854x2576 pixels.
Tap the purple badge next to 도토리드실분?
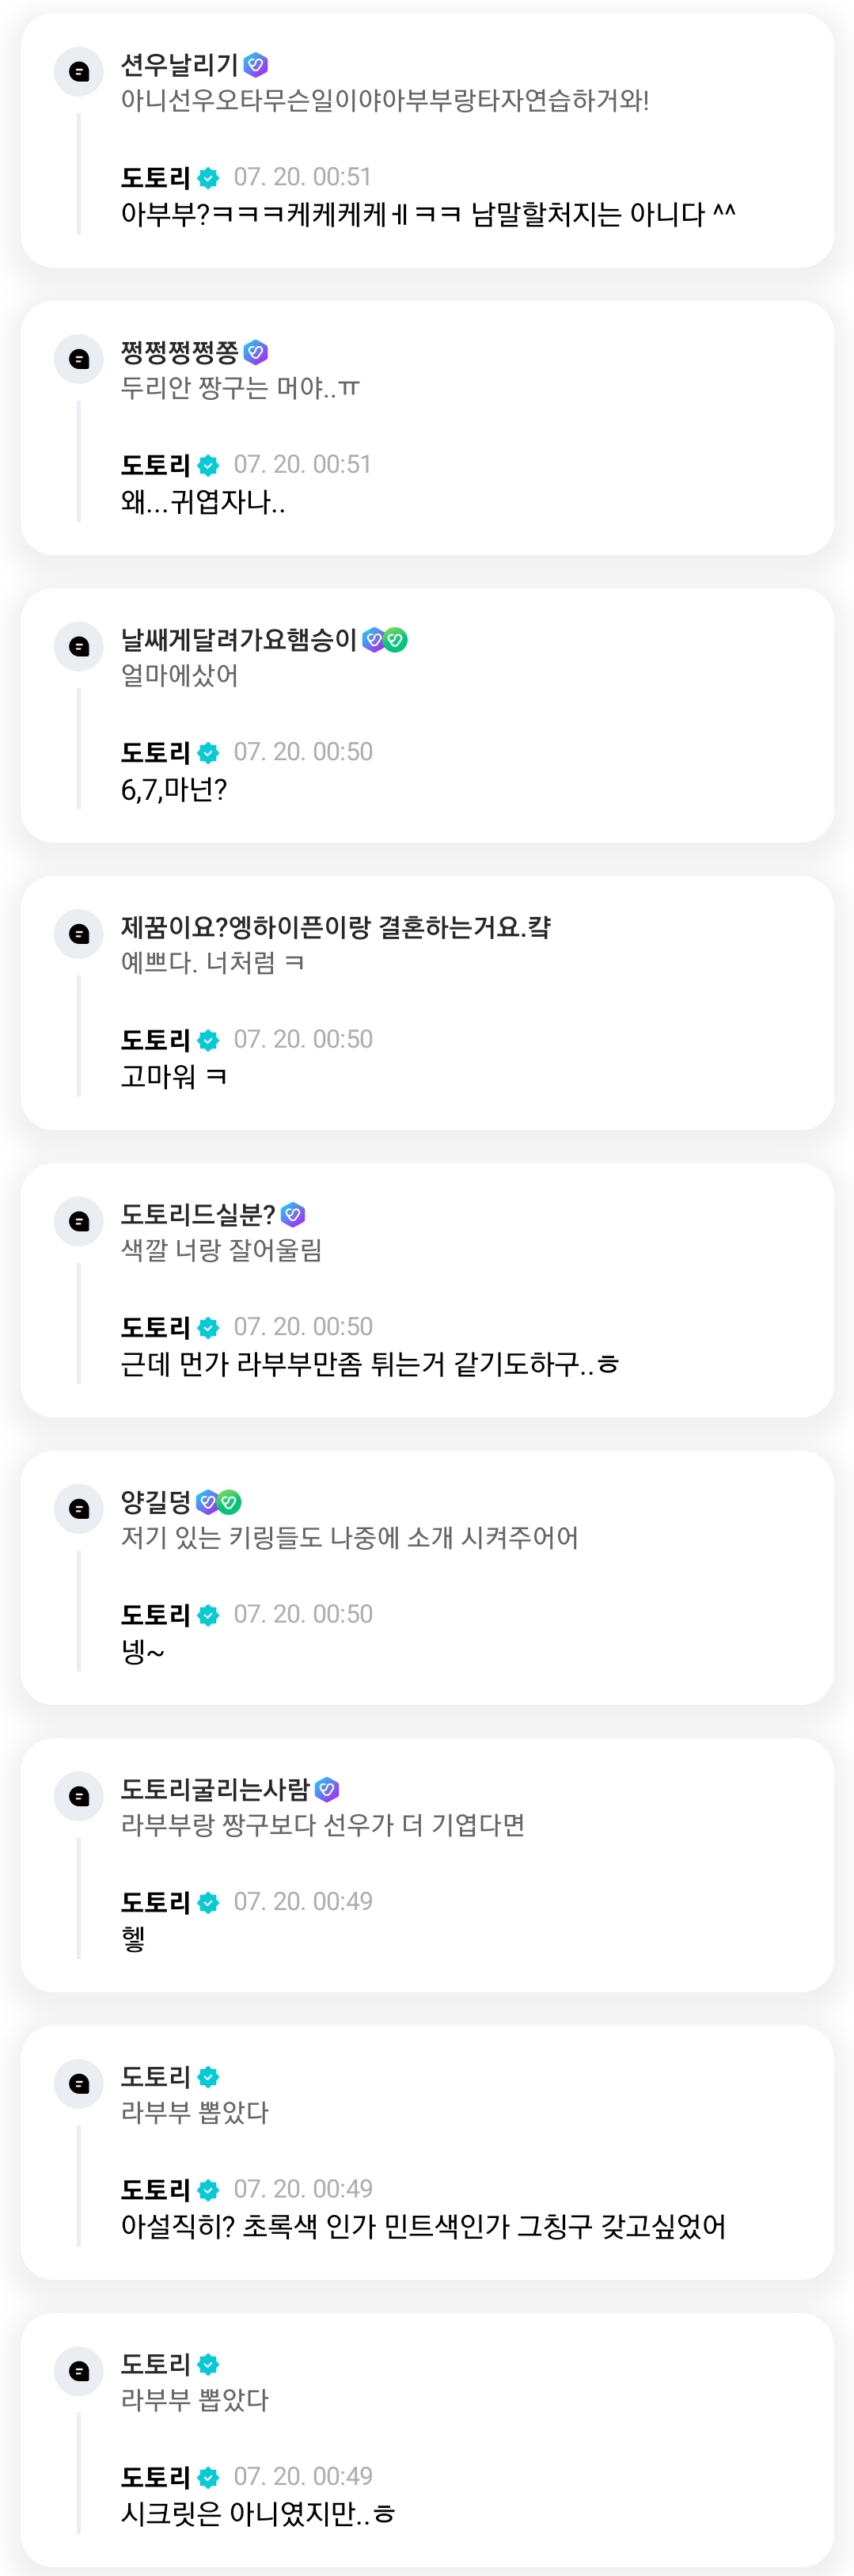pyautogui.click(x=293, y=1215)
